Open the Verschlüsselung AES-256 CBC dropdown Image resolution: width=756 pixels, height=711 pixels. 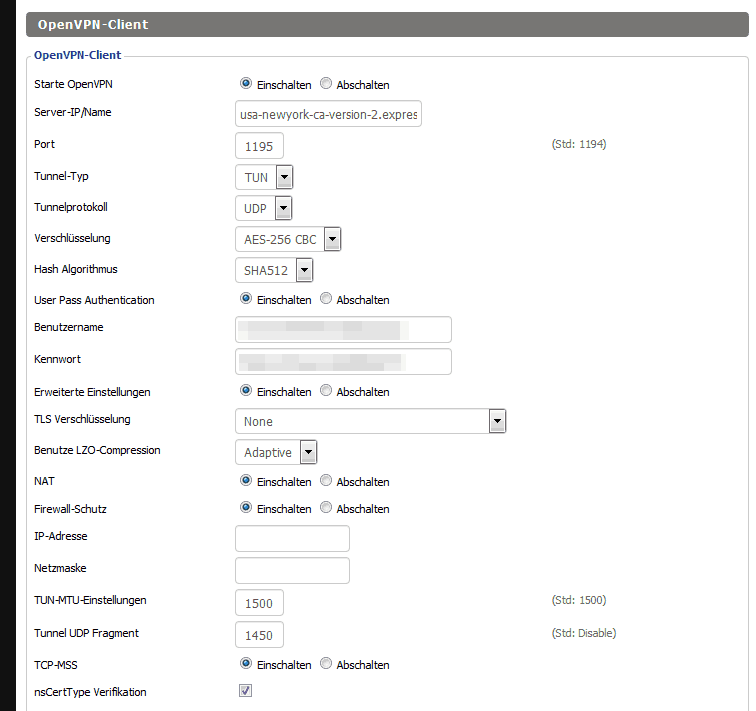click(x=288, y=239)
